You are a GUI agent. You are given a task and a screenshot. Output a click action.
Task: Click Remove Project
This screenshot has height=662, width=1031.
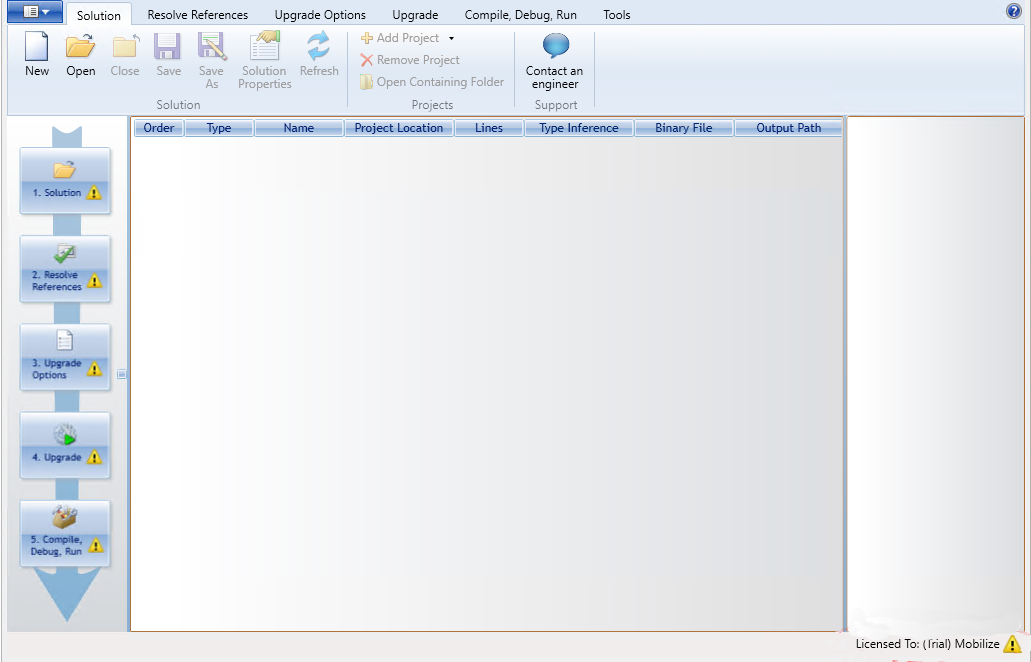coord(410,60)
